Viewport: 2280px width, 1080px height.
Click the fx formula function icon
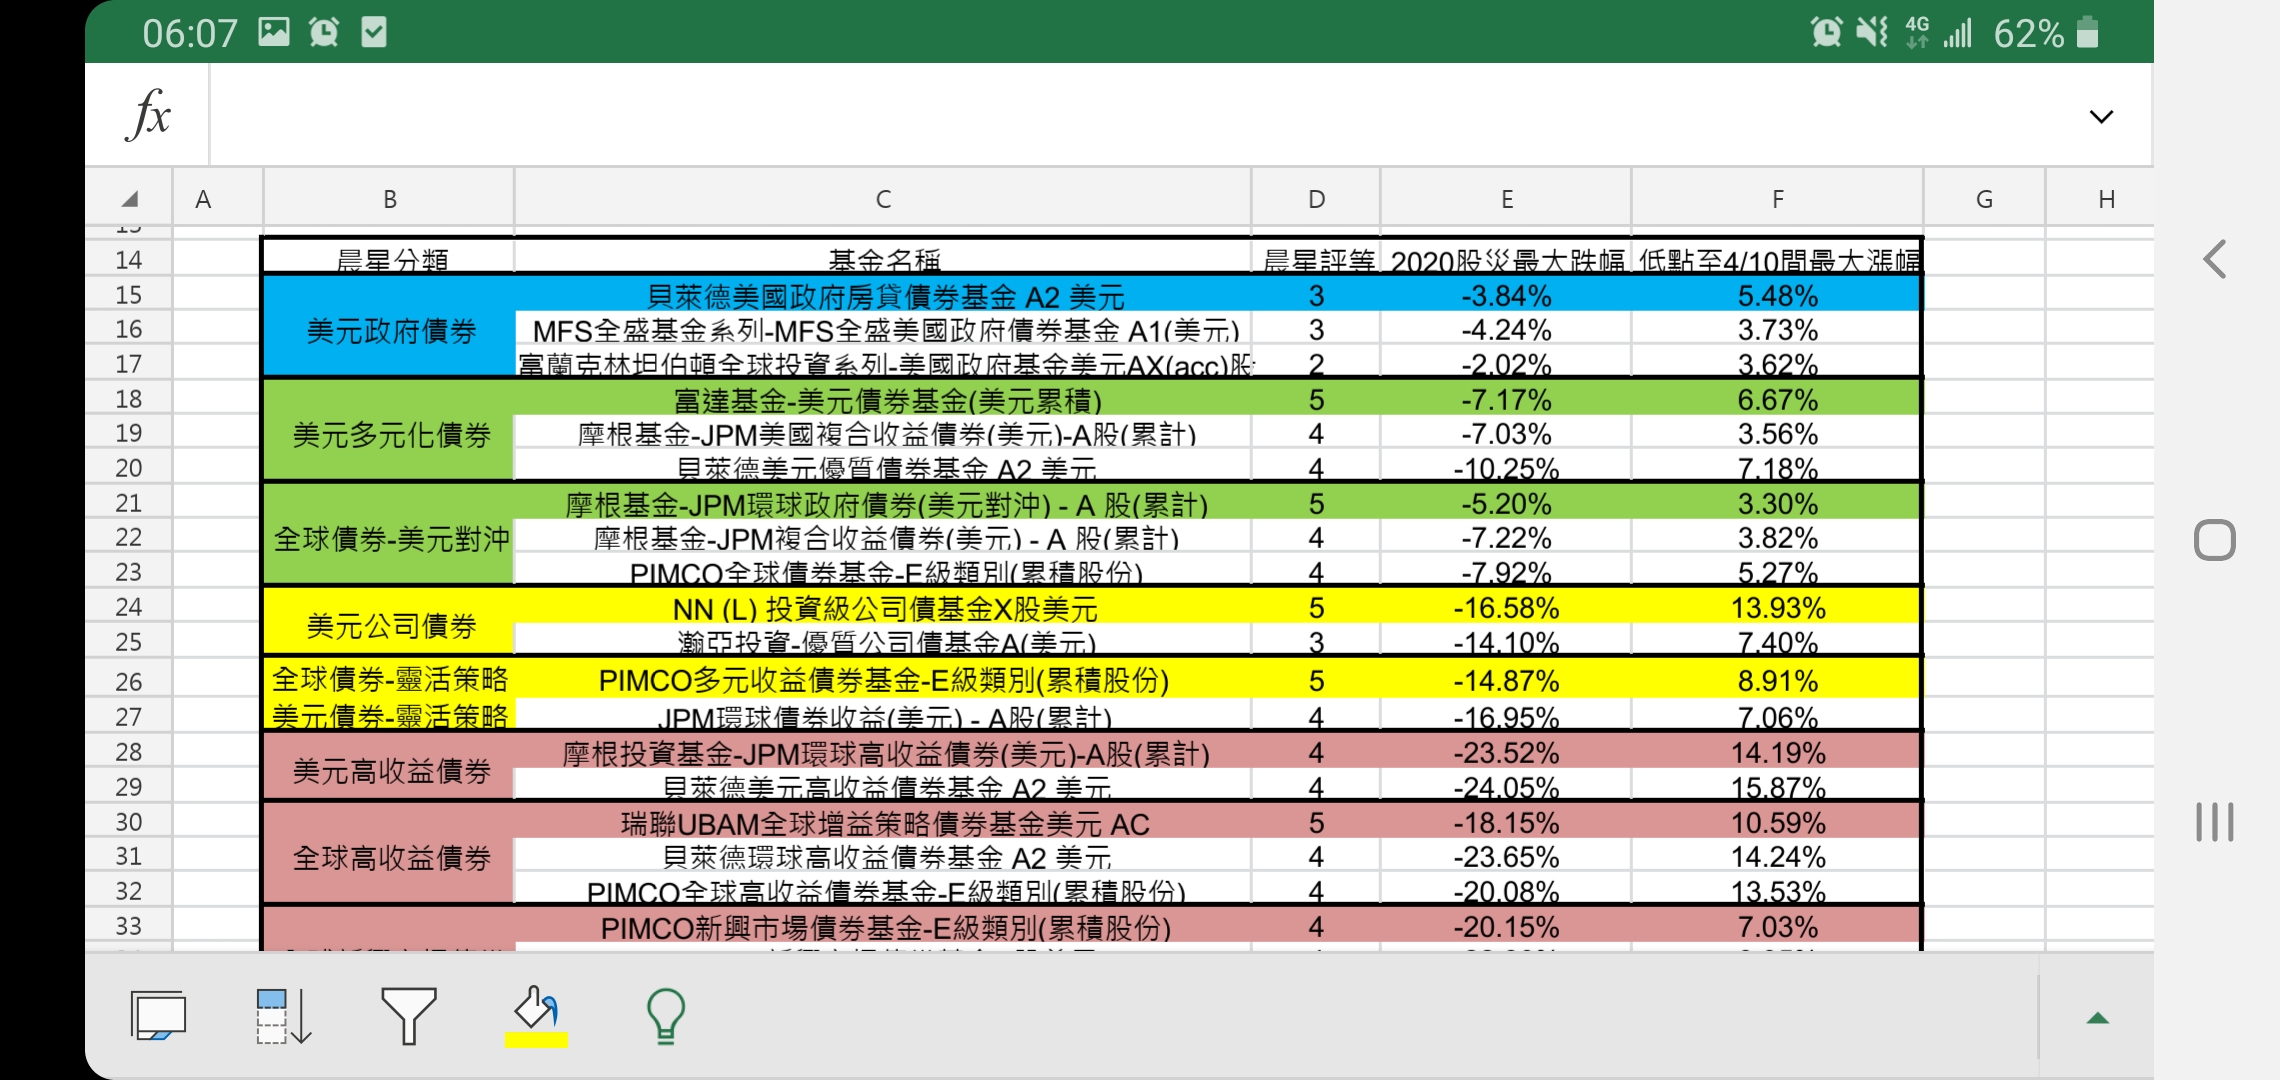[146, 113]
